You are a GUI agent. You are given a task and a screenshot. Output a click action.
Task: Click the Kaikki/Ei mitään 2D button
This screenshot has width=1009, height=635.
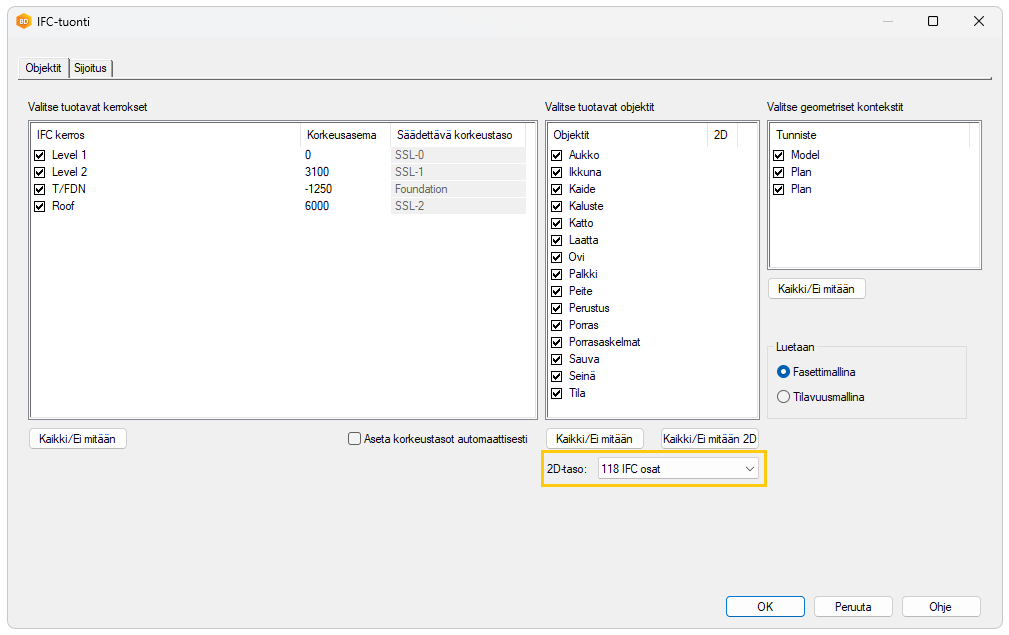(710, 439)
